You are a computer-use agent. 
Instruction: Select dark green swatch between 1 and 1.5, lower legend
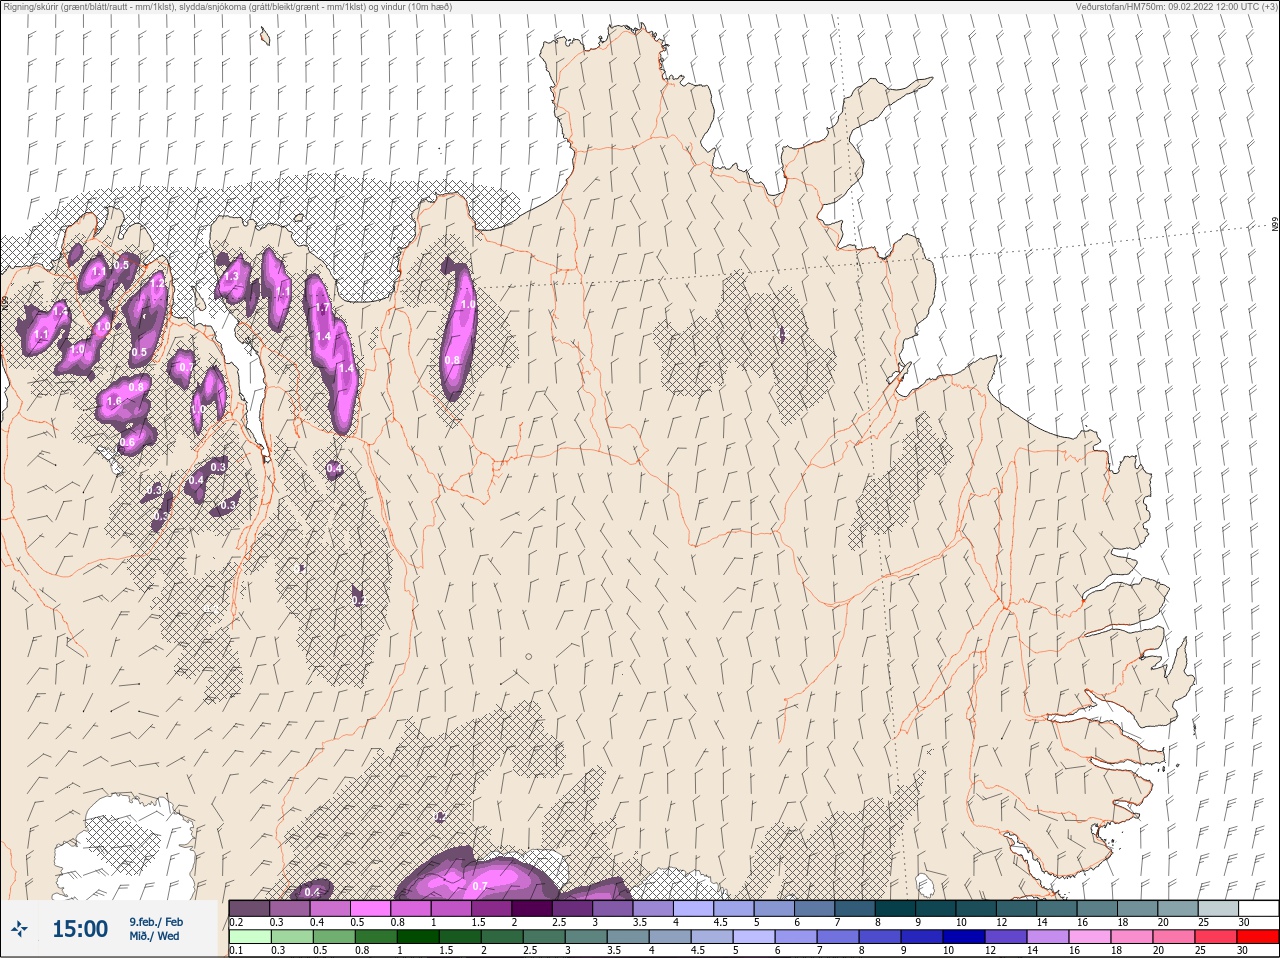coord(418,937)
